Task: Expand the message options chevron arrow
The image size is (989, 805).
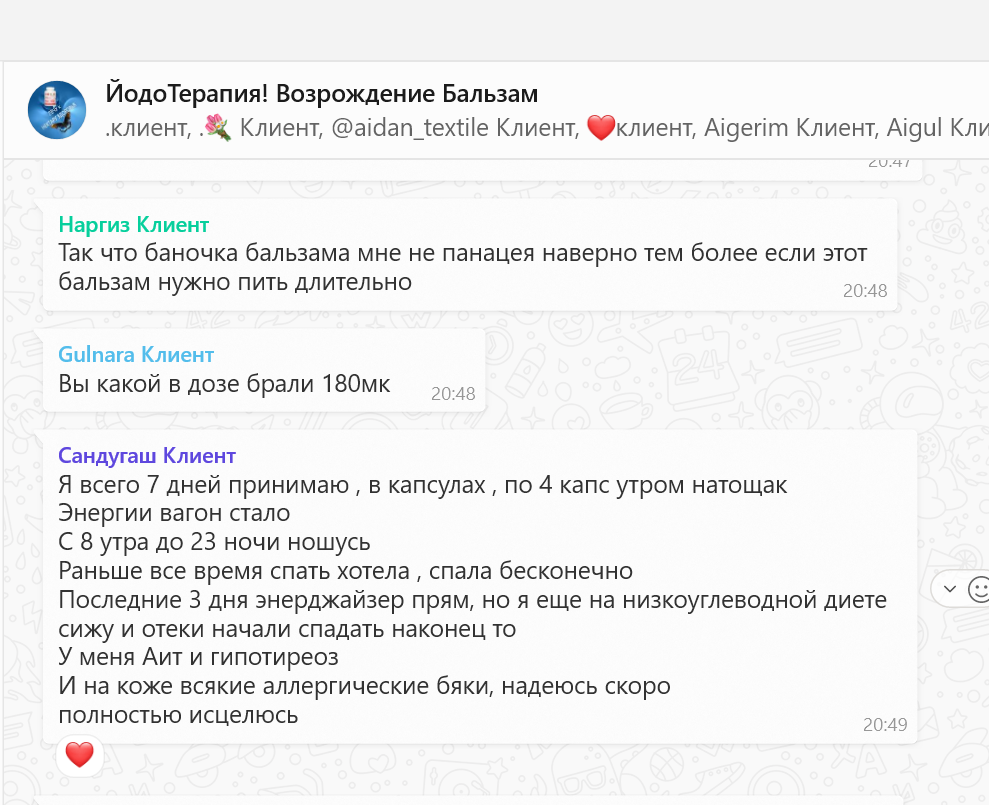Action: tap(950, 589)
